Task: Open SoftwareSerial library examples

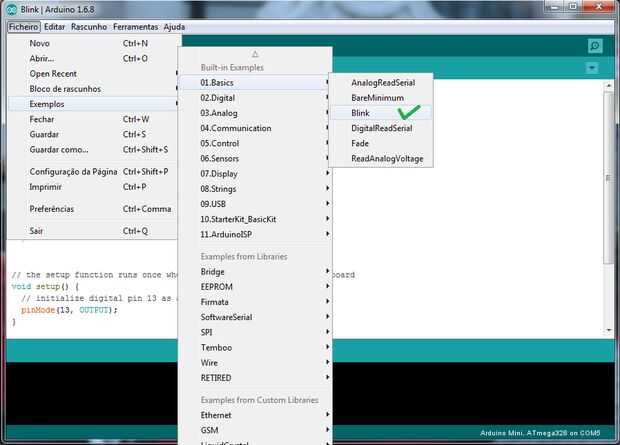Action: pyautogui.click(x=255, y=317)
